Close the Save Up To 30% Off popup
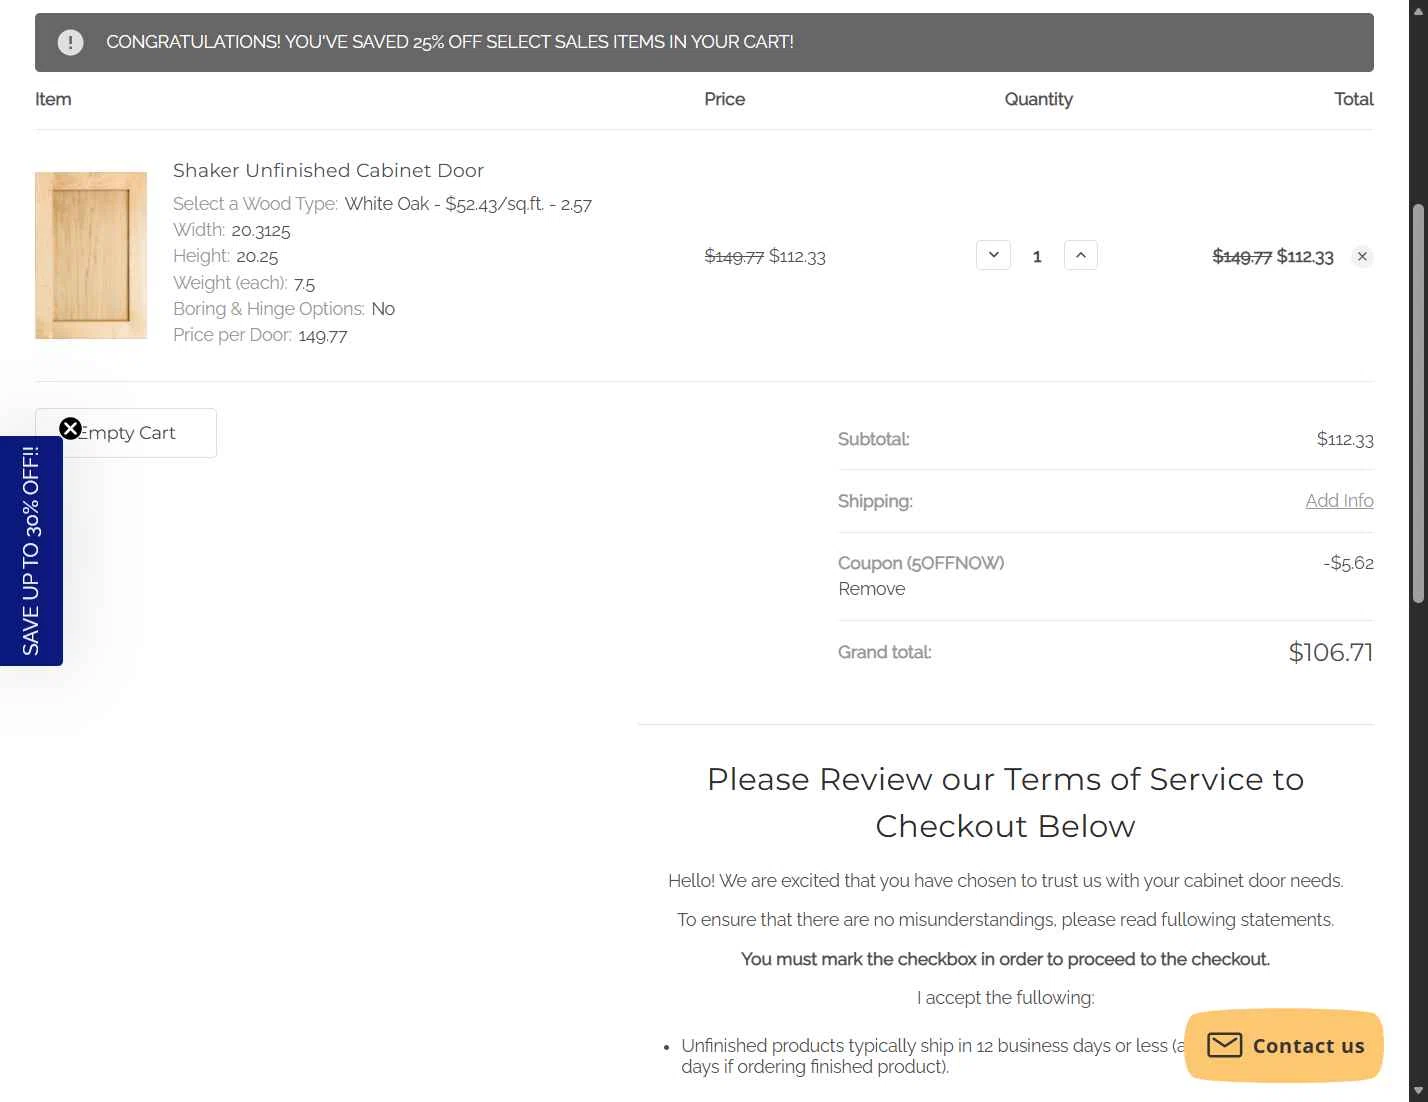The image size is (1428, 1102). click(x=70, y=429)
